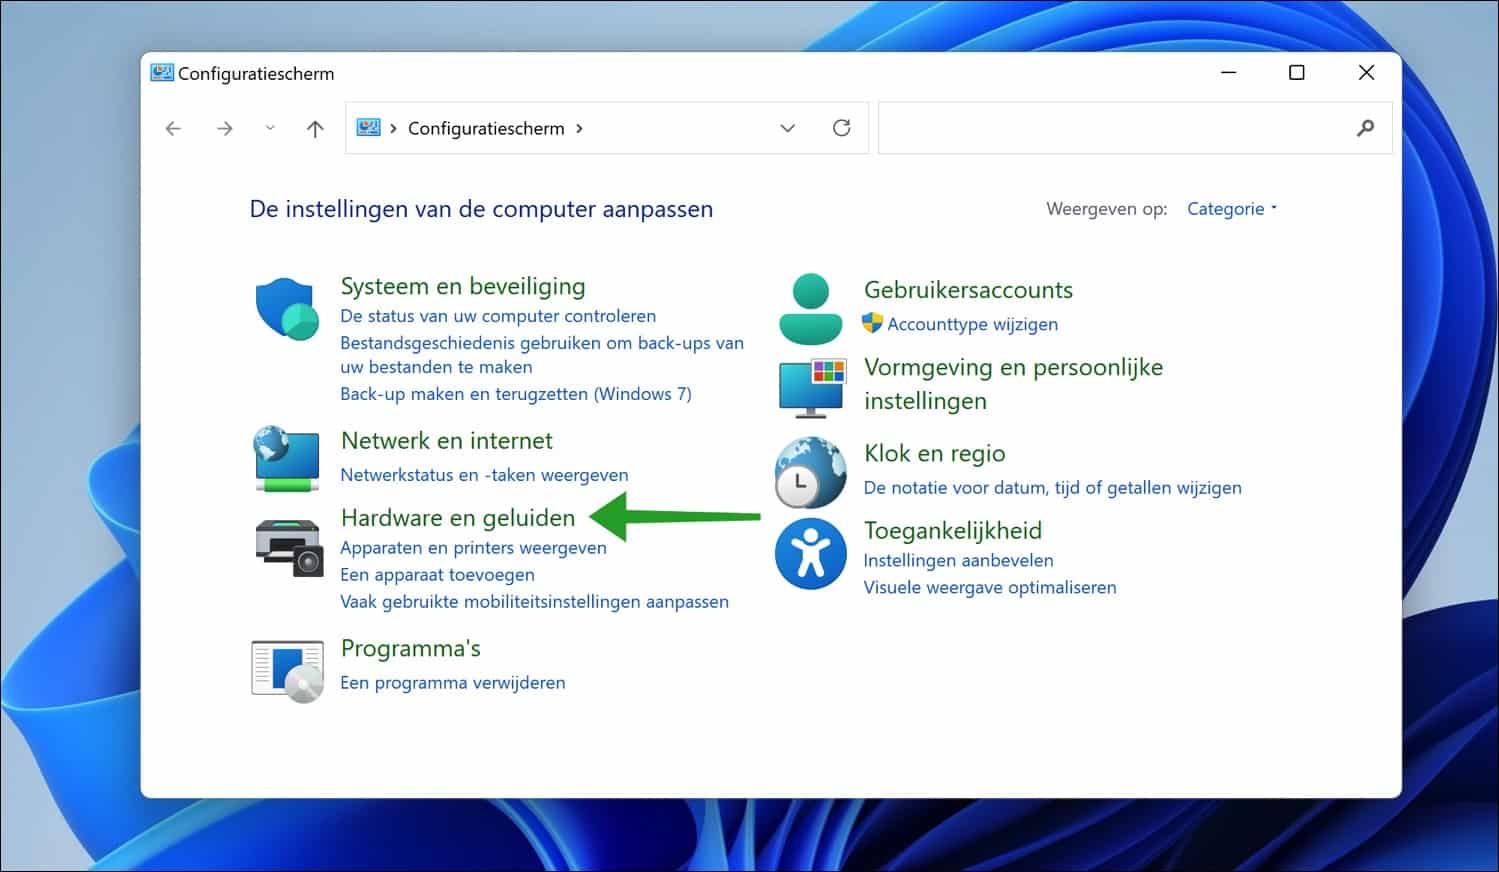Viewport: 1499px width, 872px height.
Task: Click Een apparaat toevoegen
Action: [437, 574]
